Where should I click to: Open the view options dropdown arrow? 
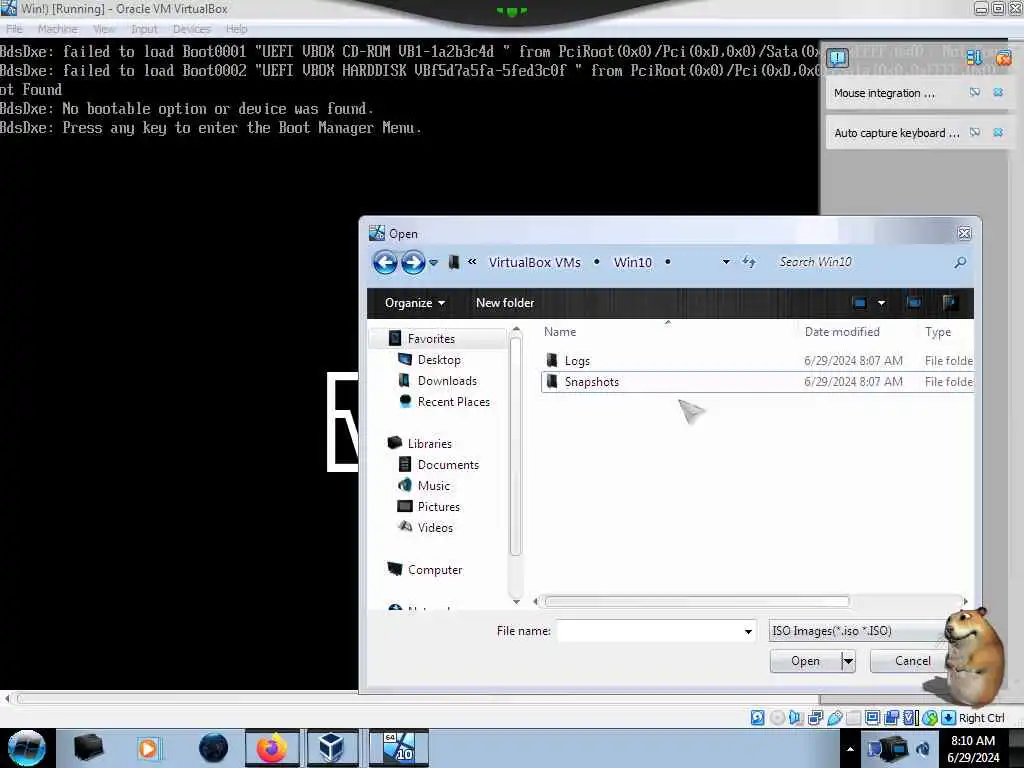[882, 303]
